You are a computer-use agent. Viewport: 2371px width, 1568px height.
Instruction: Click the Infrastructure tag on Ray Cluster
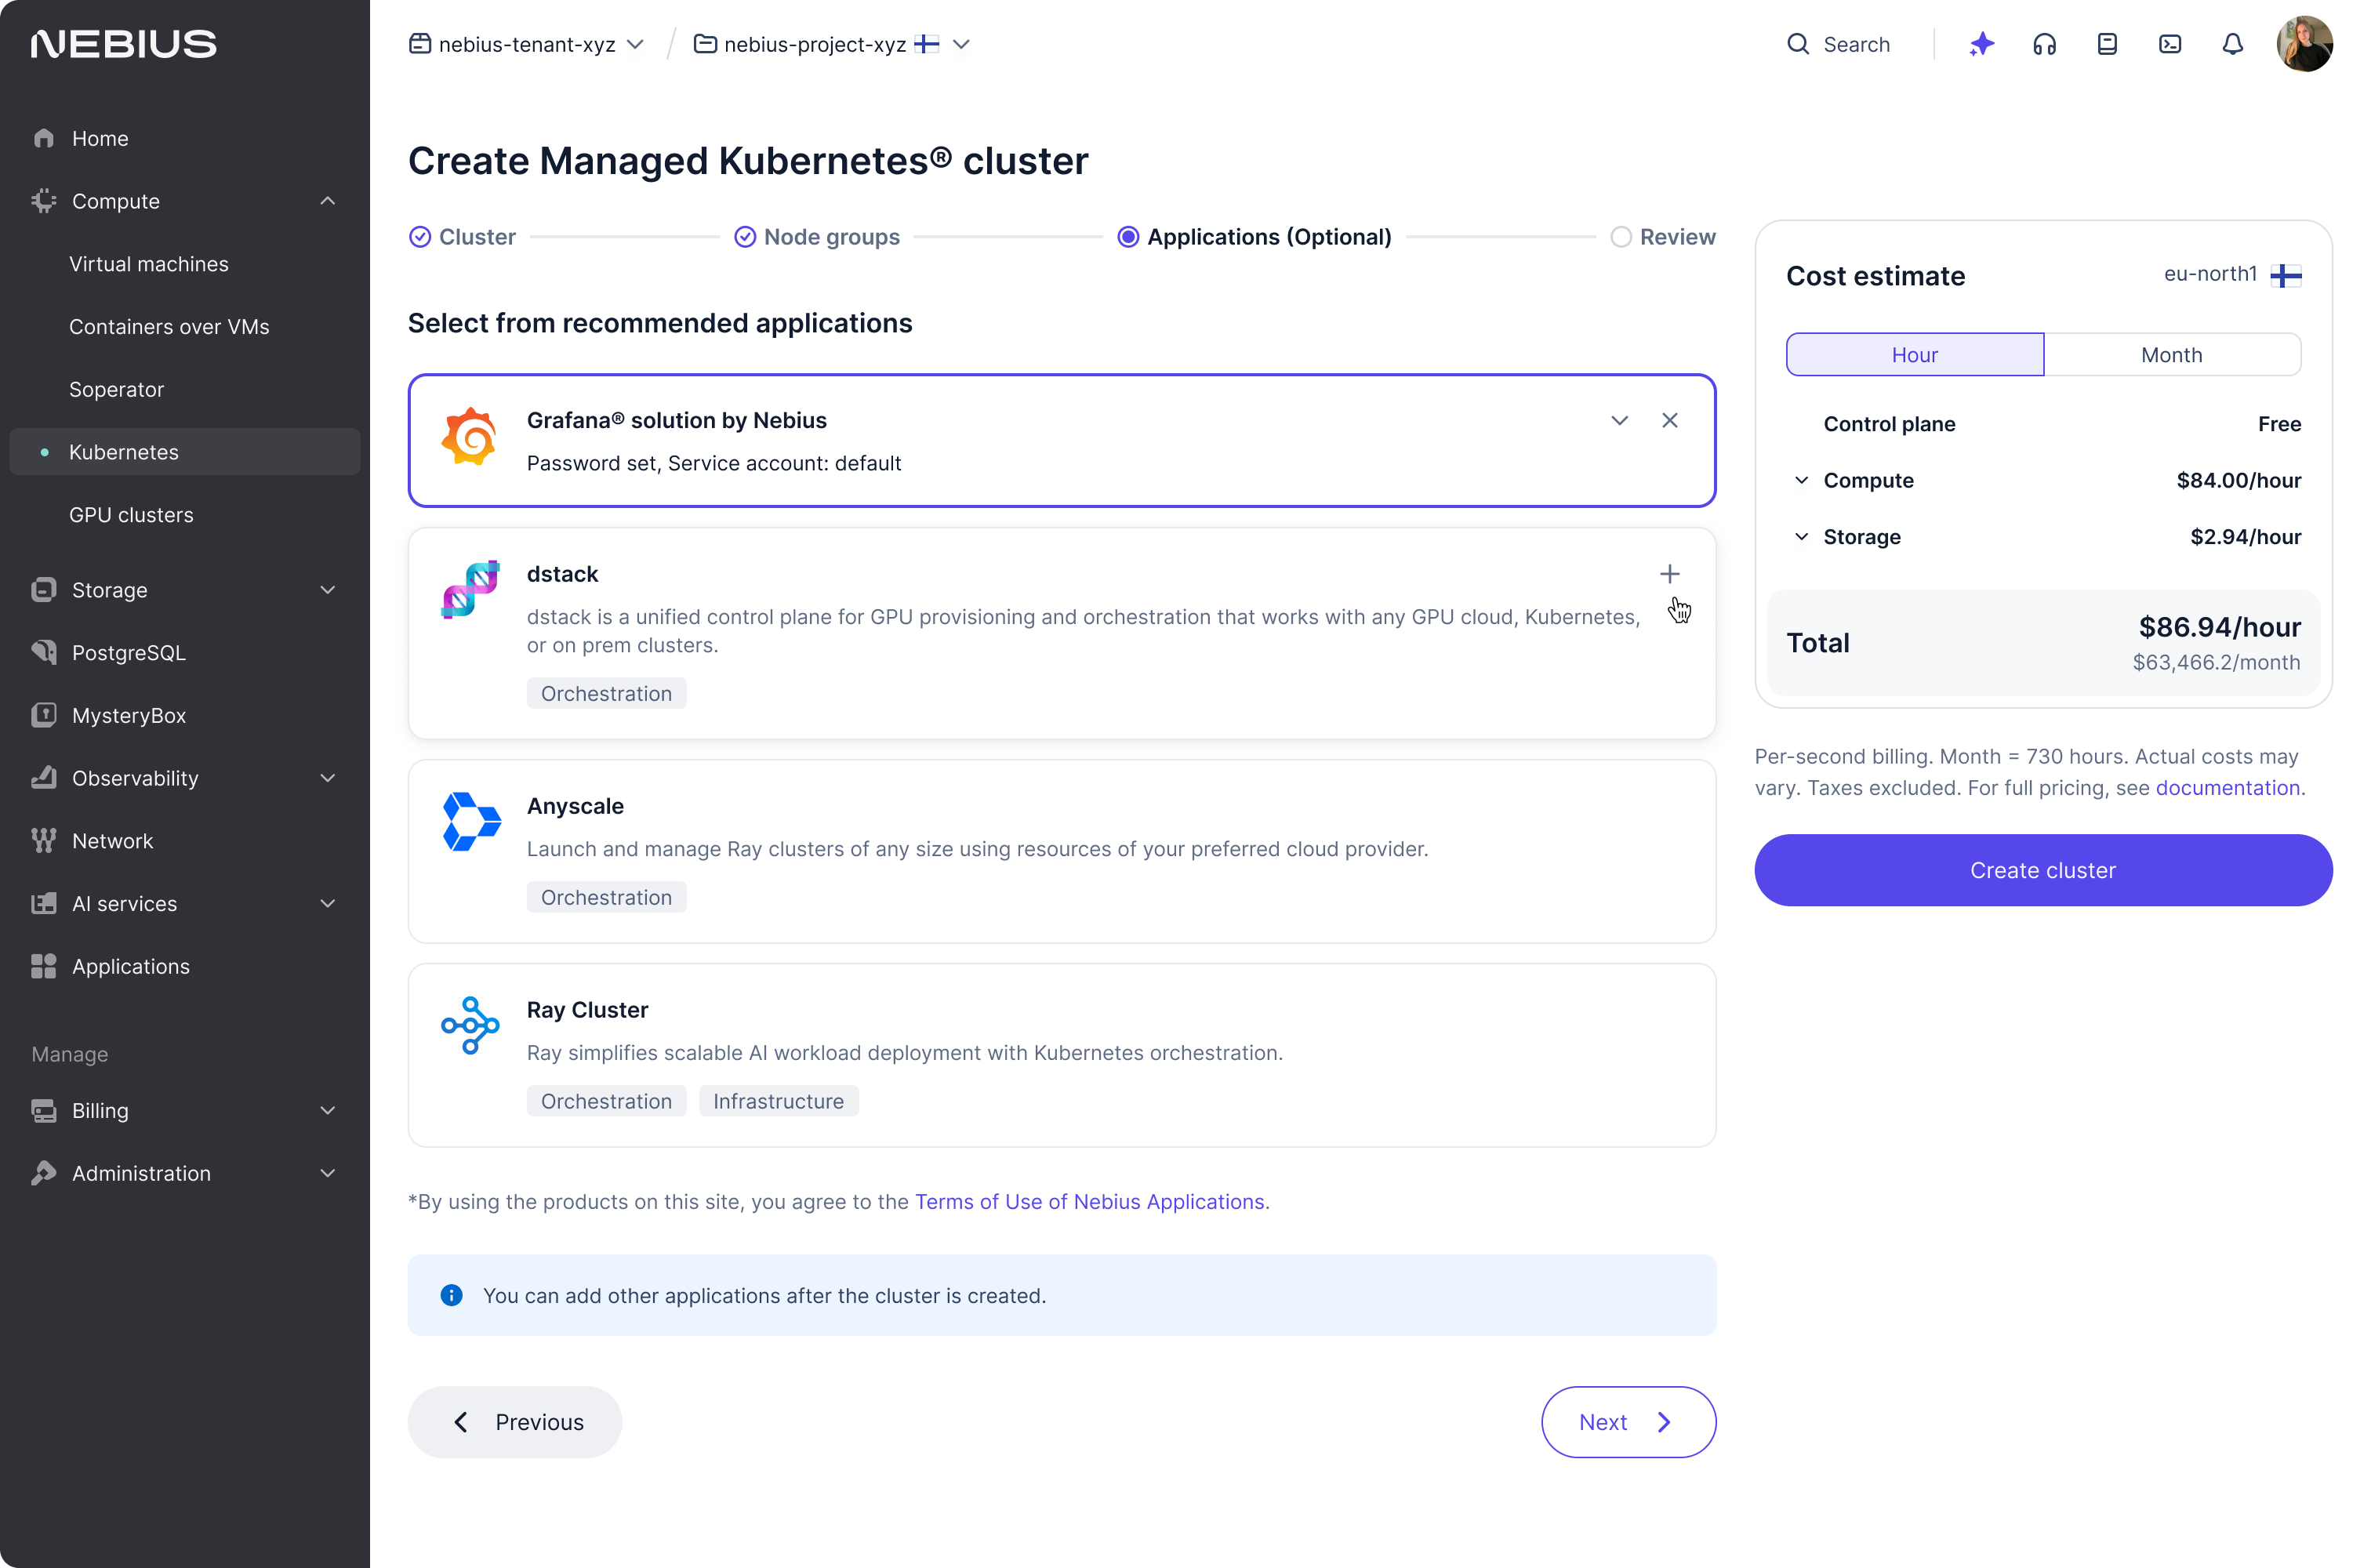(x=778, y=1101)
